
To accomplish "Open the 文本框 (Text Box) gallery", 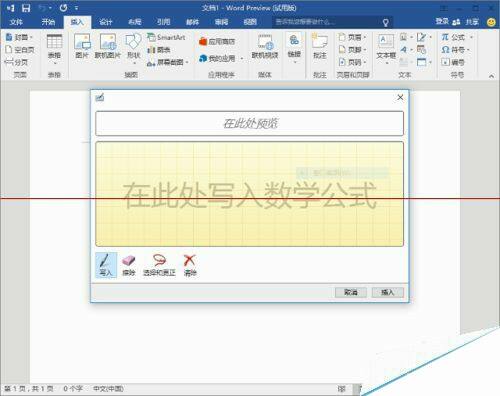I will 386,48.
